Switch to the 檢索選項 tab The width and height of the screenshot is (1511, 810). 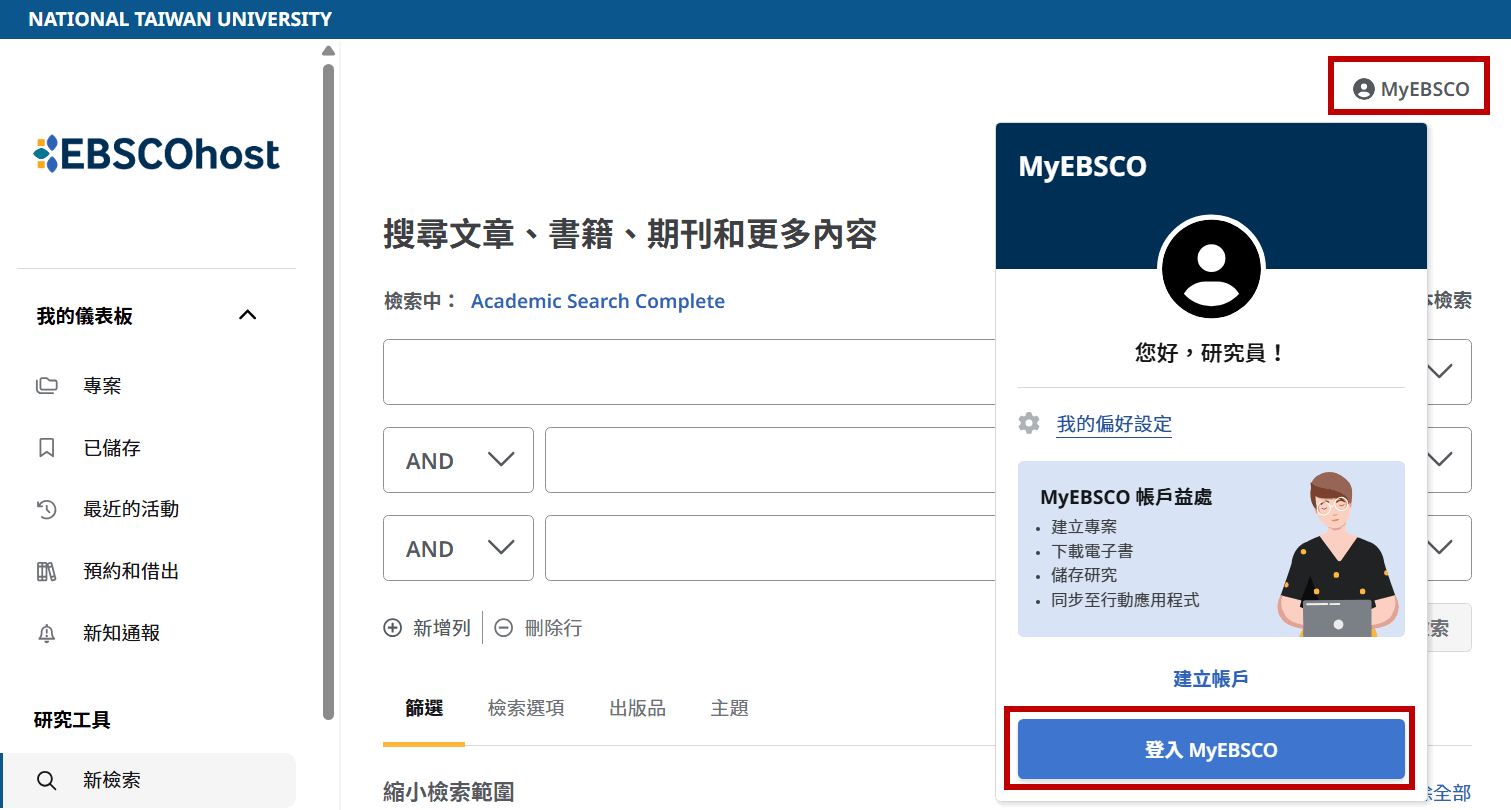[x=526, y=708]
